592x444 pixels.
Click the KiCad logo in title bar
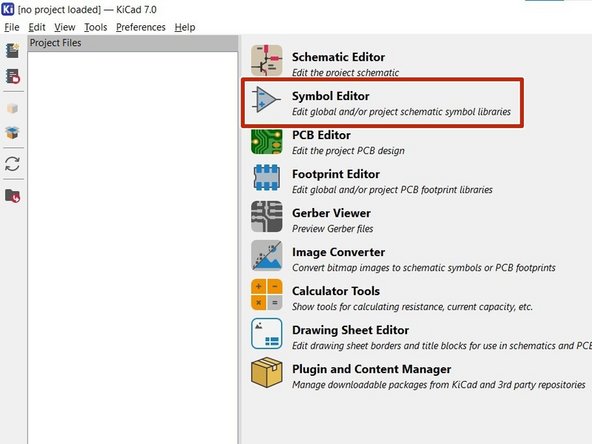[8, 9]
